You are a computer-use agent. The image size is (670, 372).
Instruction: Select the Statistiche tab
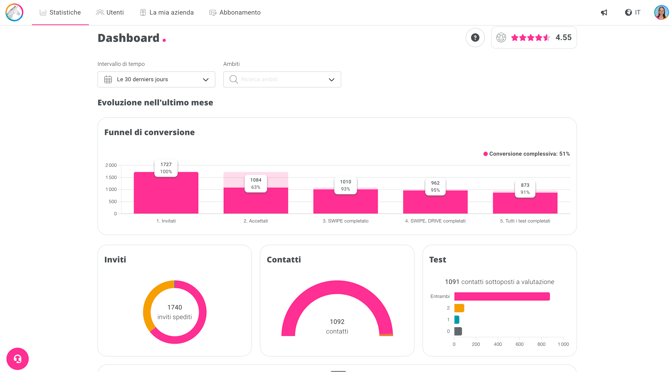pyautogui.click(x=60, y=12)
